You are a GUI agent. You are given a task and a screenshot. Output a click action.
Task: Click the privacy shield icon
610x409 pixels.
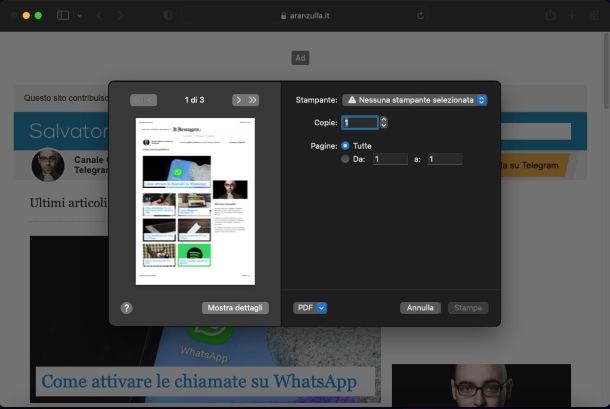168,15
